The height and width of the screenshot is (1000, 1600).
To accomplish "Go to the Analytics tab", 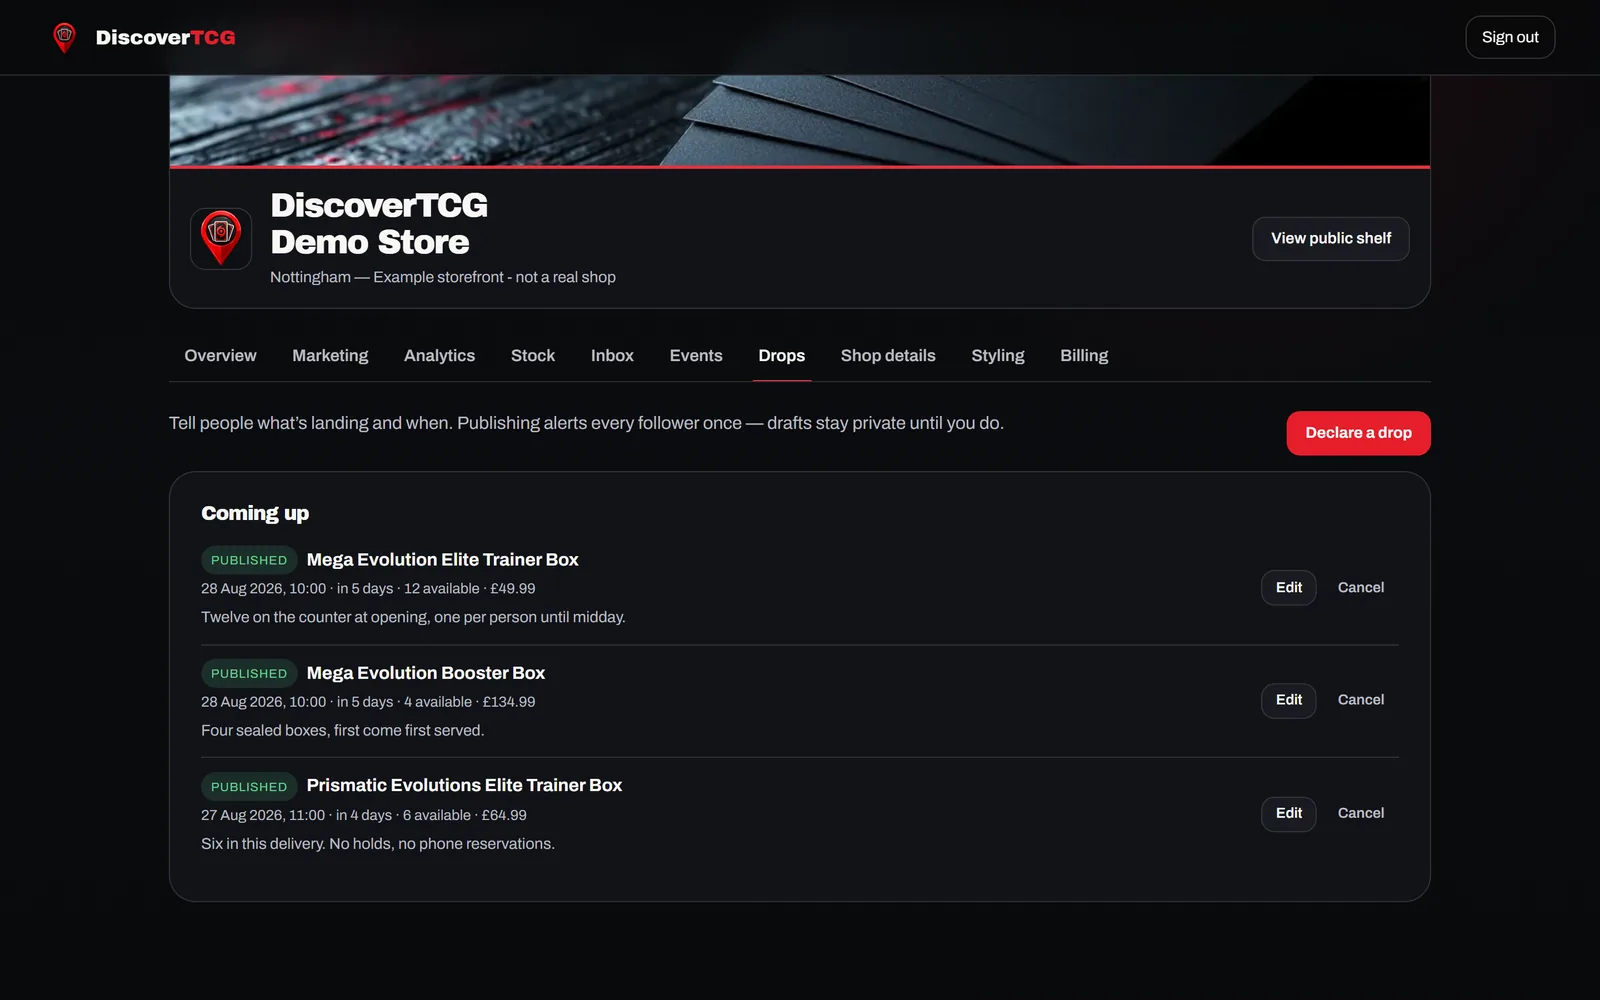I will click(440, 356).
